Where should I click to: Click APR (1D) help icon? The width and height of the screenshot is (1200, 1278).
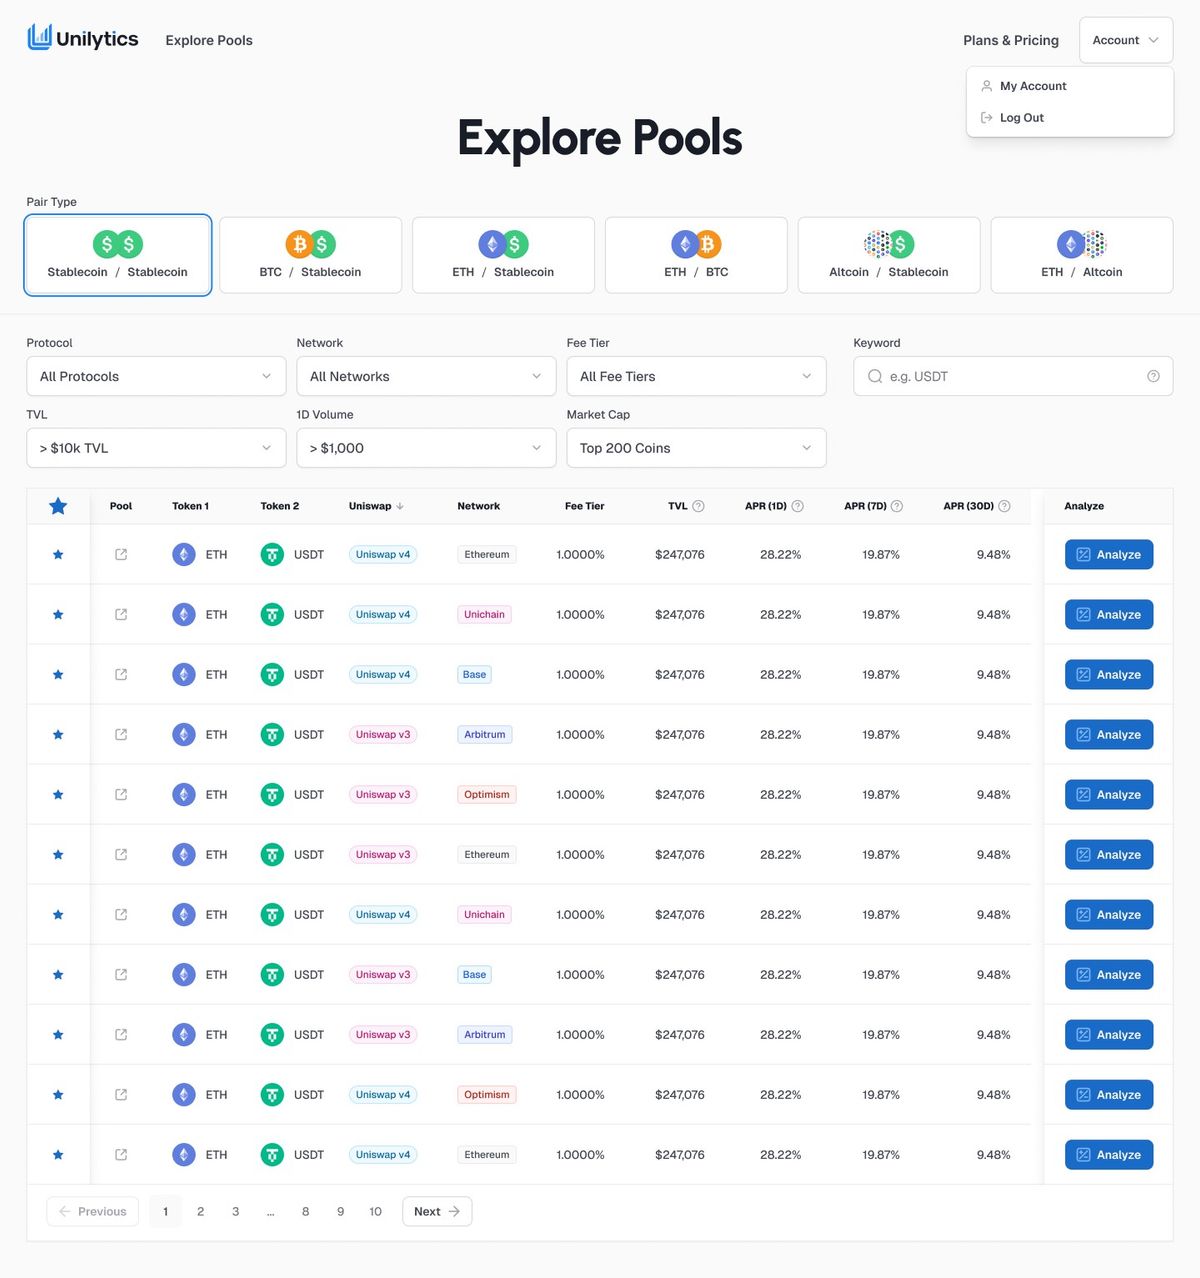[797, 506]
